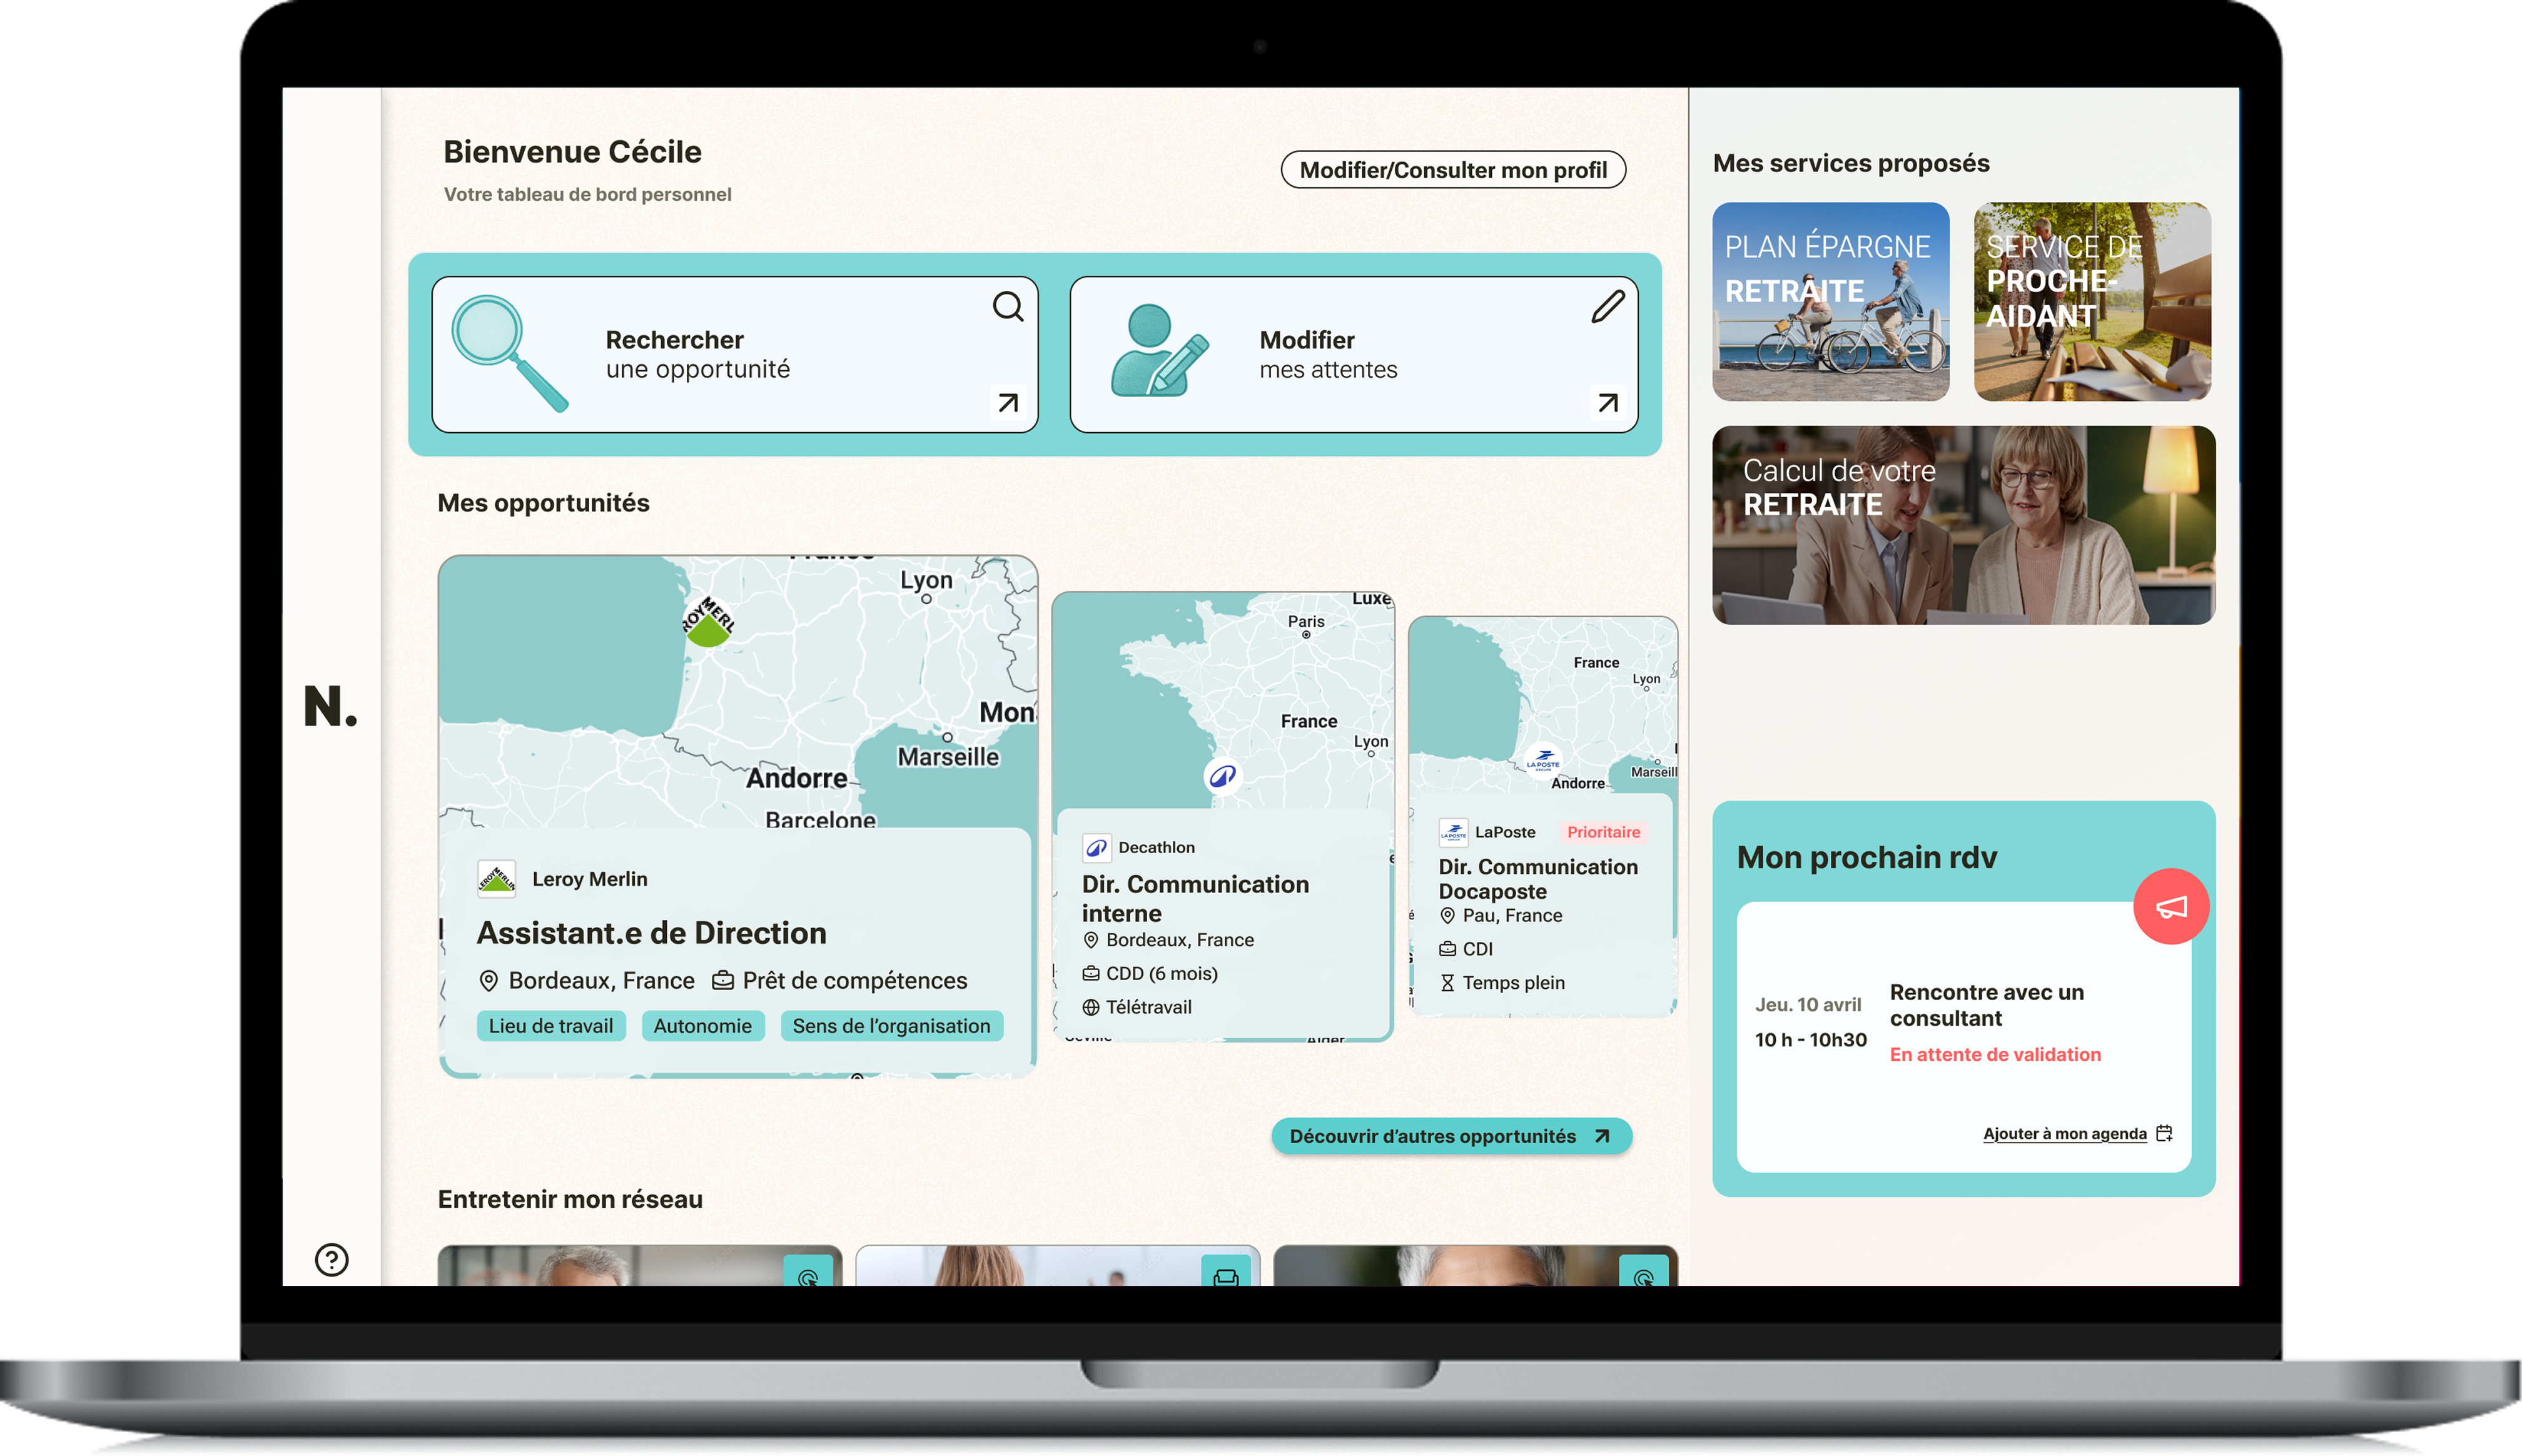Click third network contact photo

pos(1476,1266)
